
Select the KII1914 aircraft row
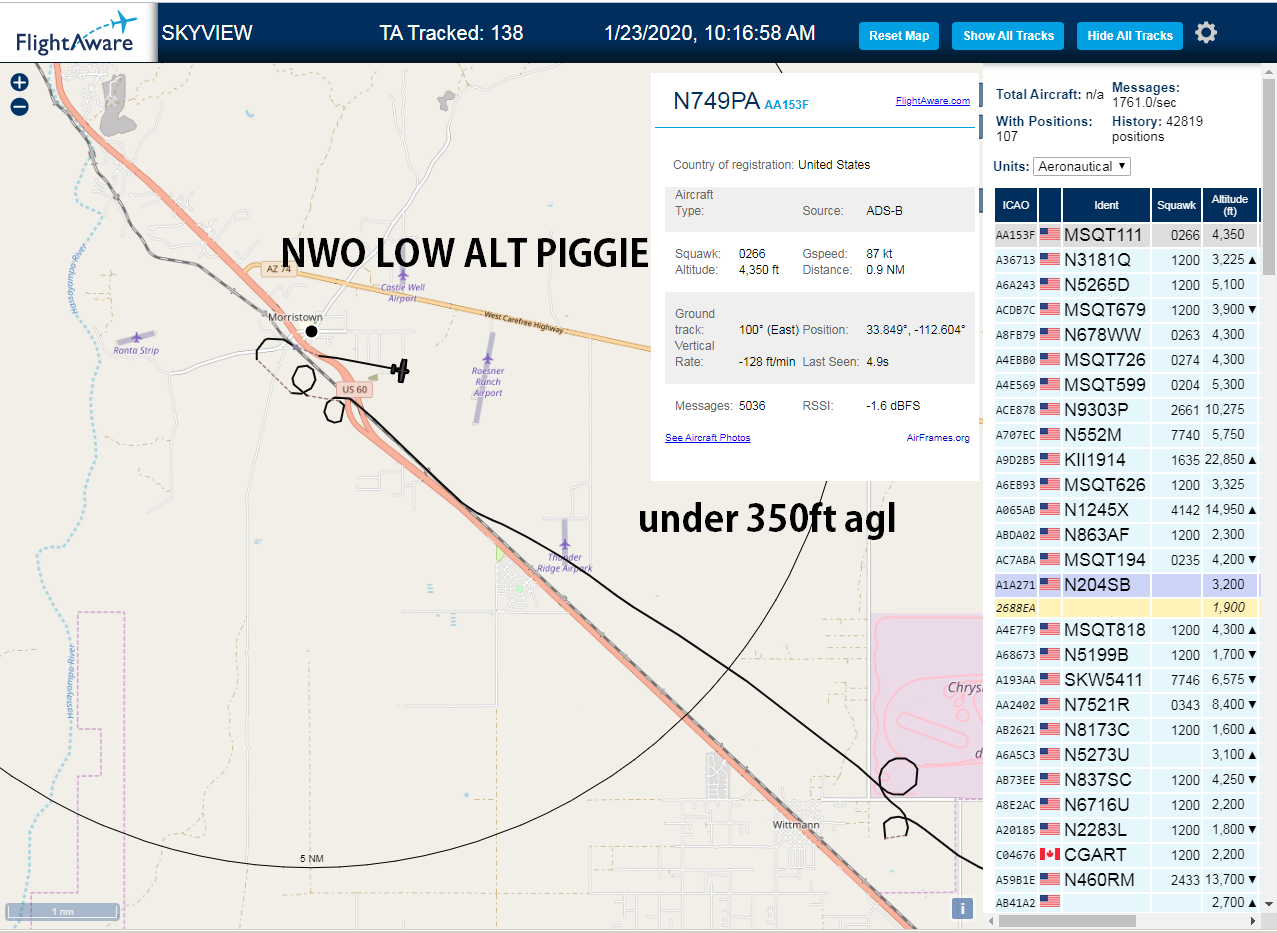[x=1126, y=460]
